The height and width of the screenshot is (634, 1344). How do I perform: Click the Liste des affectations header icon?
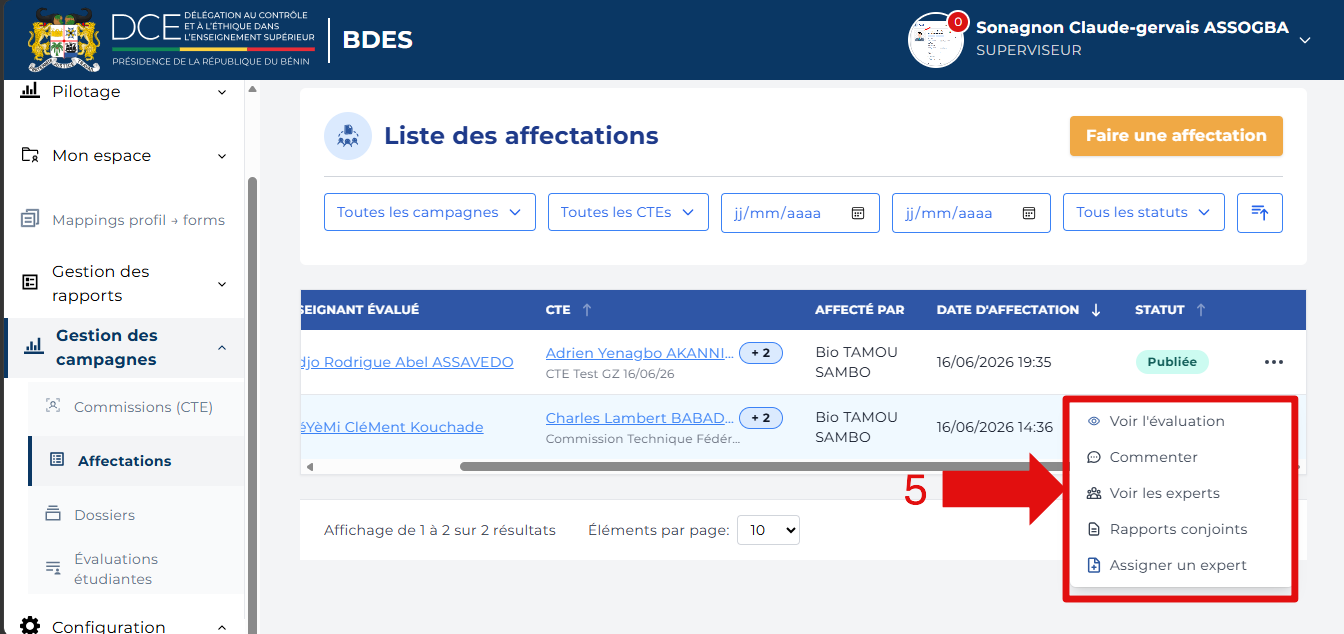click(x=348, y=136)
